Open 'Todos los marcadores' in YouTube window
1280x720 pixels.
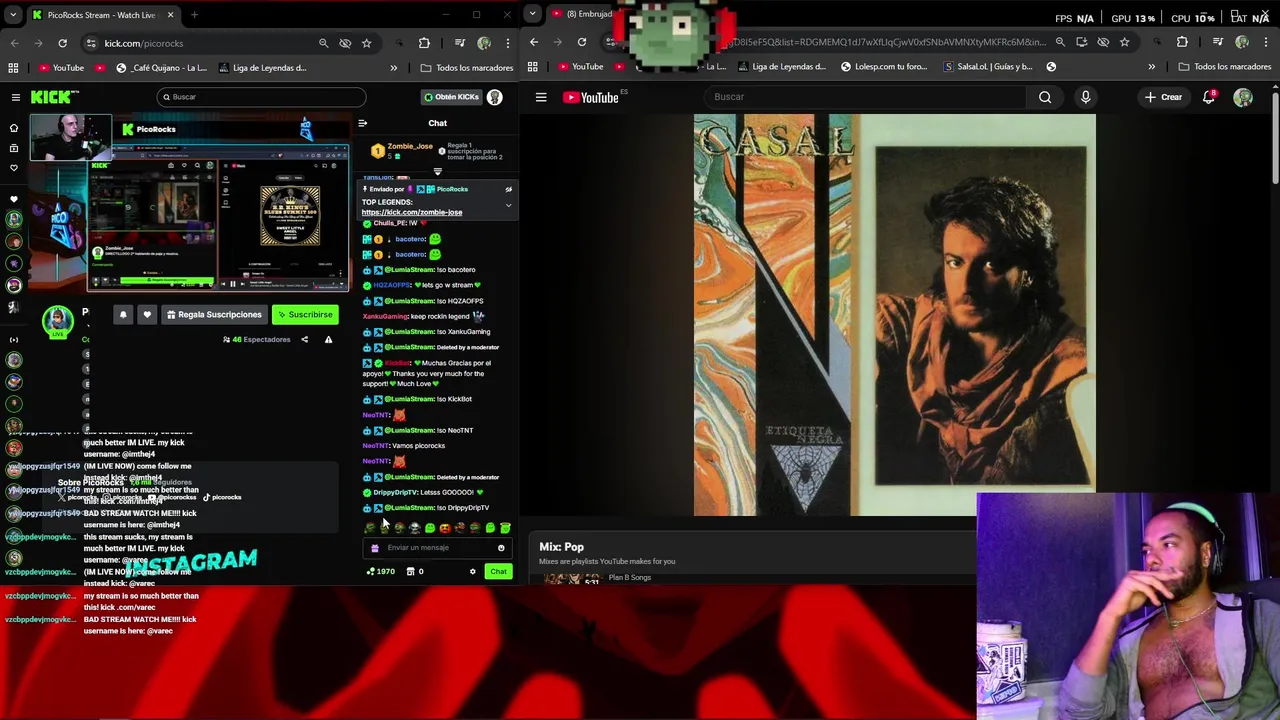[x=1225, y=67]
